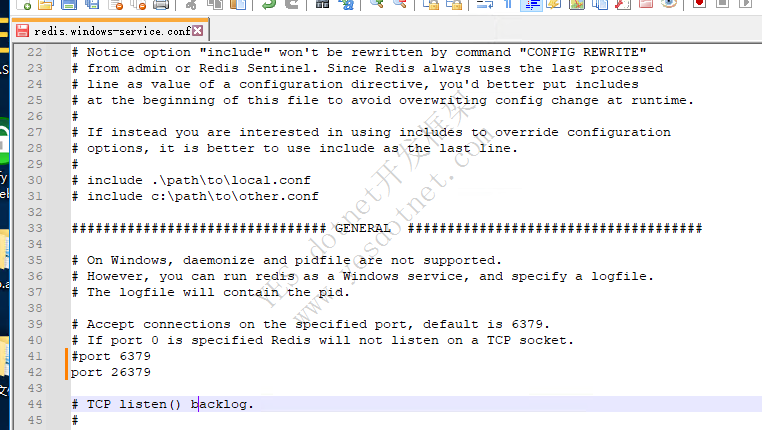Close current document via toolbar icon
Image resolution: width=762 pixels, height=430 pixels.
[116, 4]
